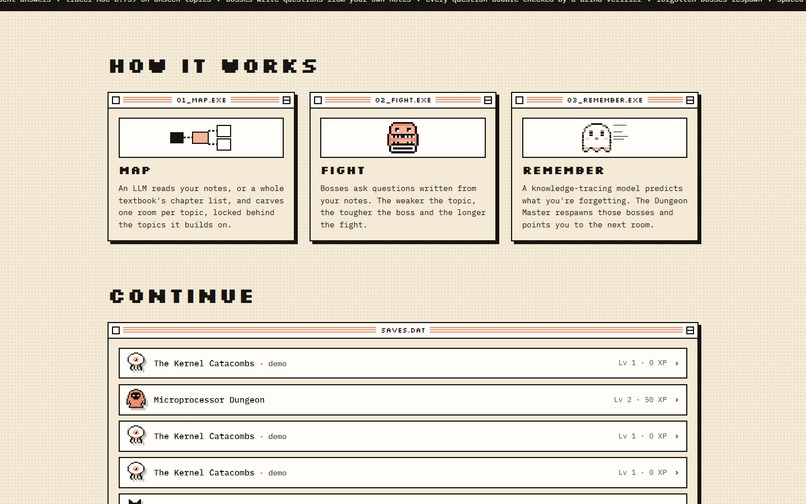
Task: Click the 'FIGHT' card heading
Action: coord(343,170)
